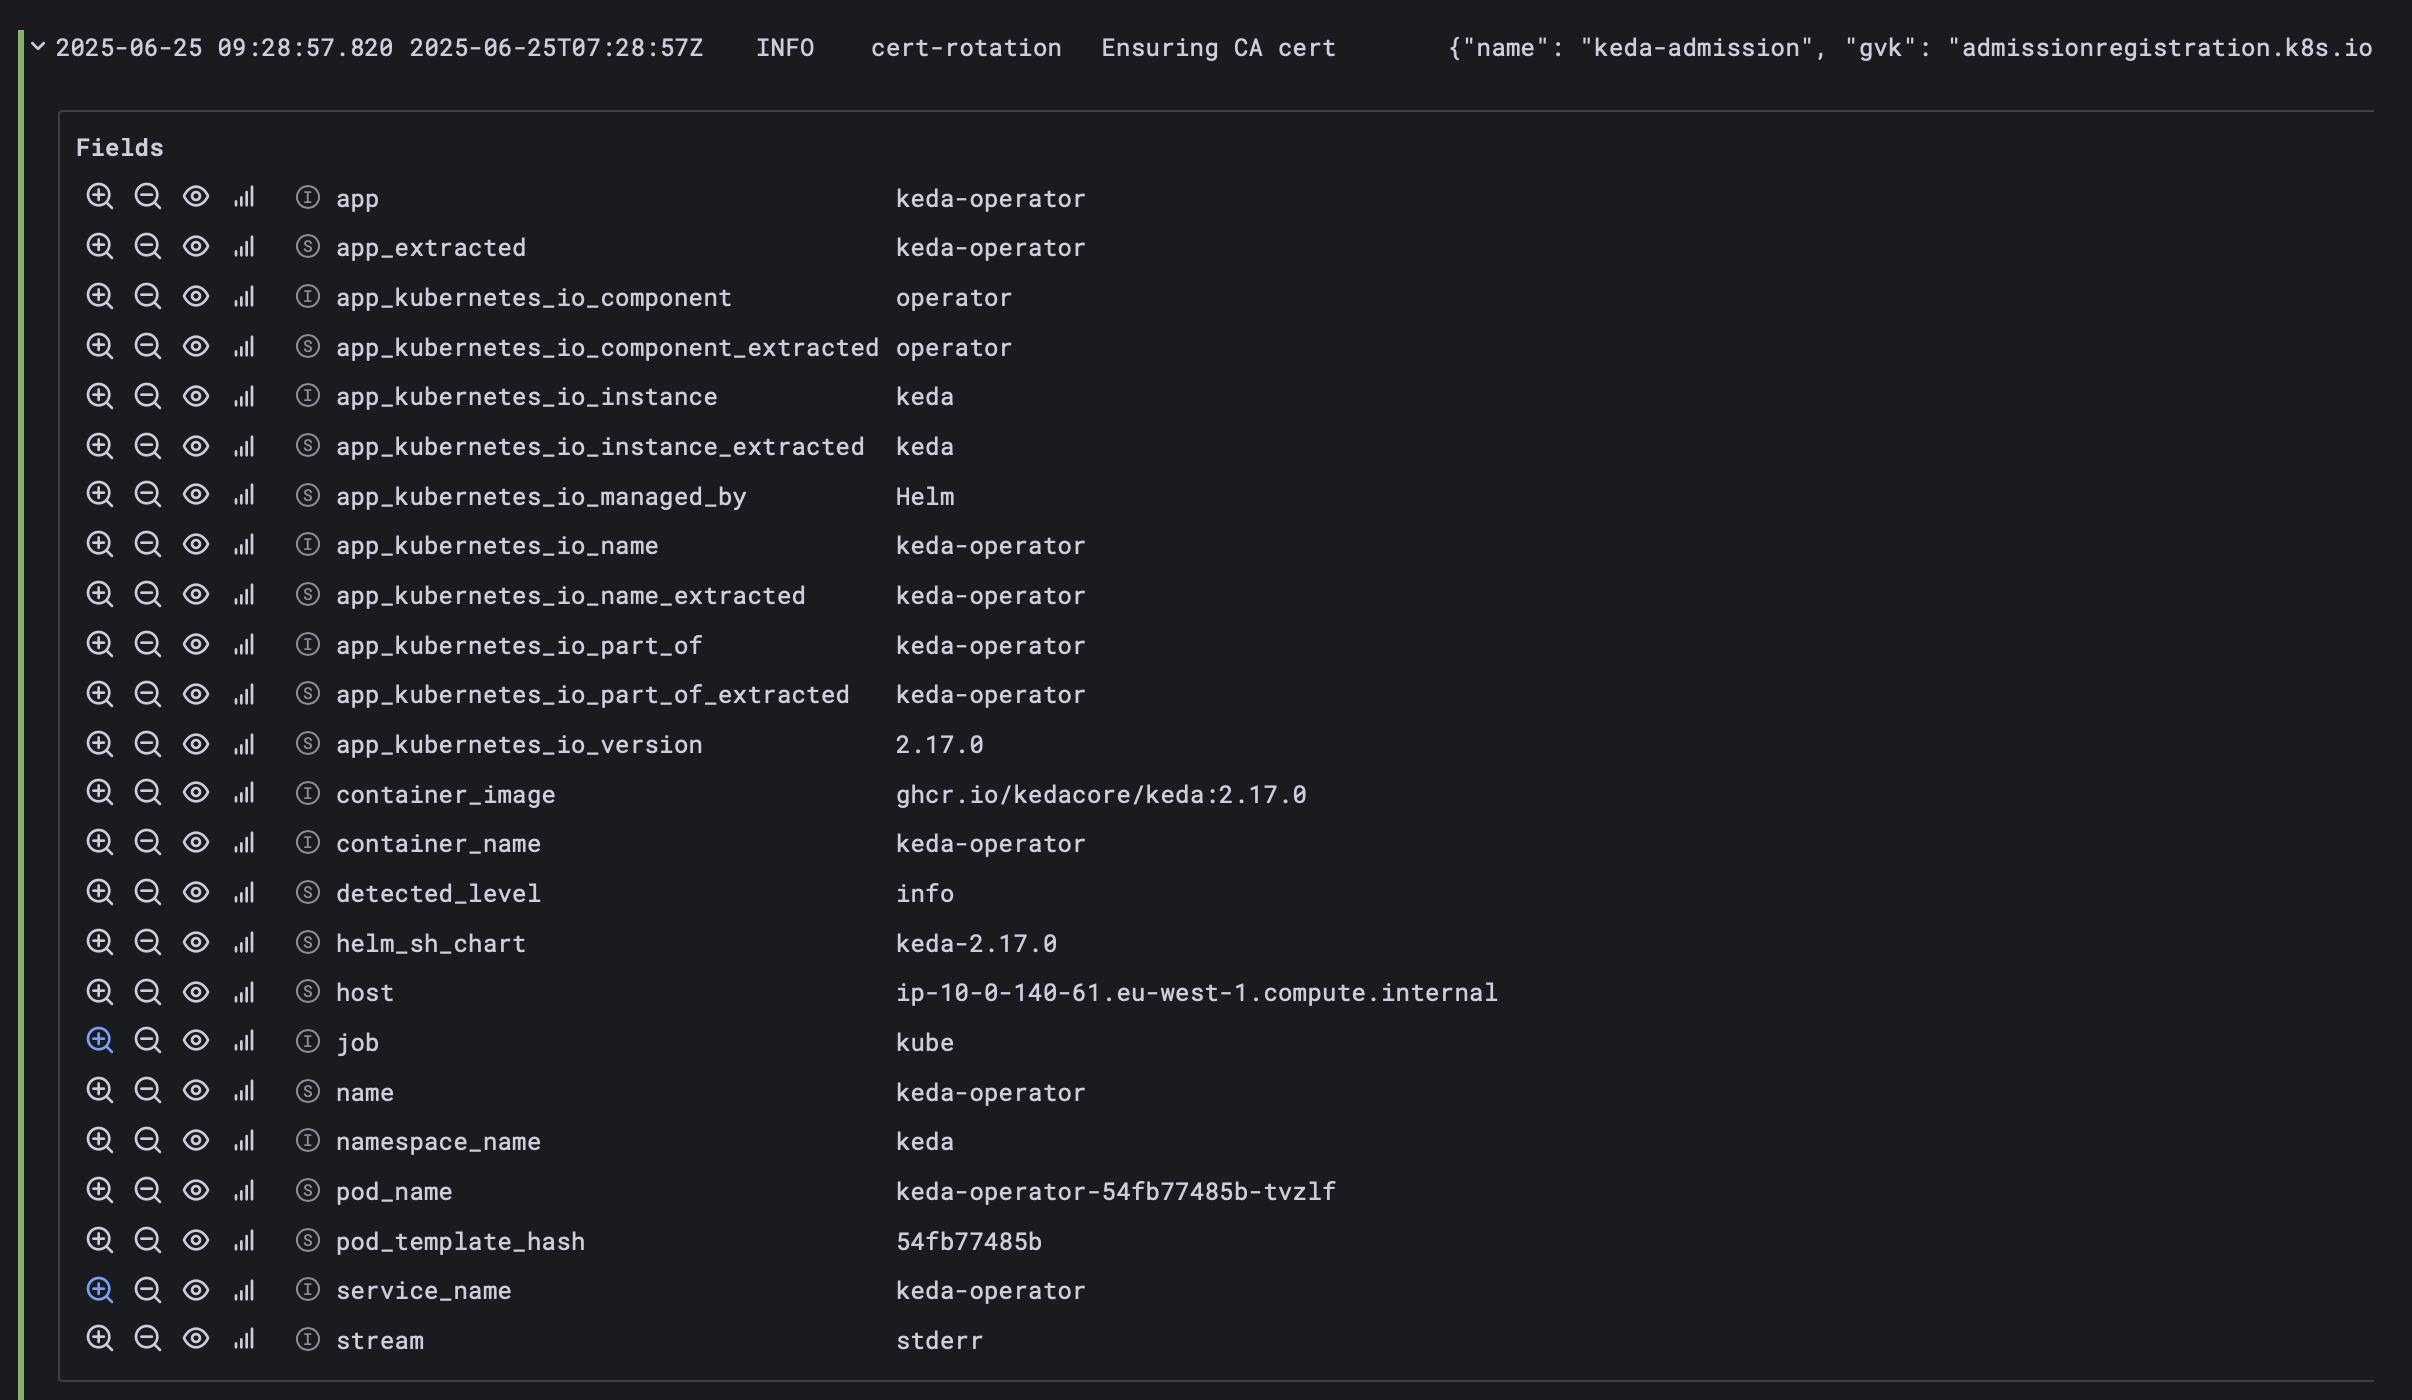This screenshot has width=2412, height=1400.
Task: Filter out helm_sh_chart keda-2.17.0
Action: click(x=149, y=942)
